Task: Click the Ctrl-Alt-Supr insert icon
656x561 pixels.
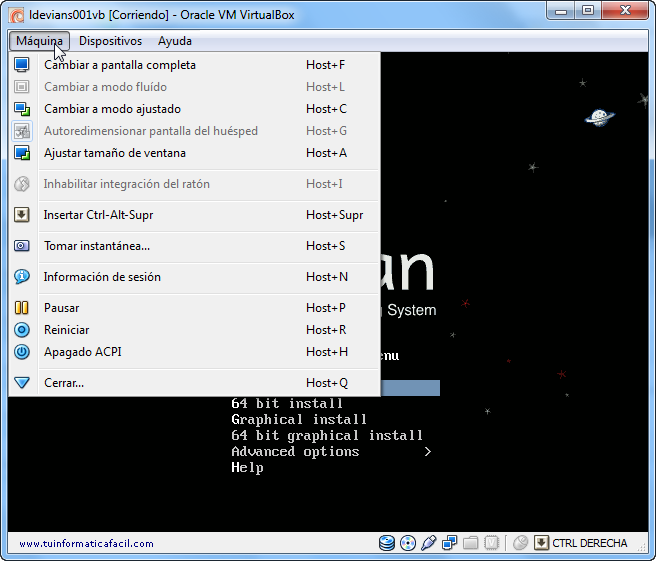Action: click(22, 215)
